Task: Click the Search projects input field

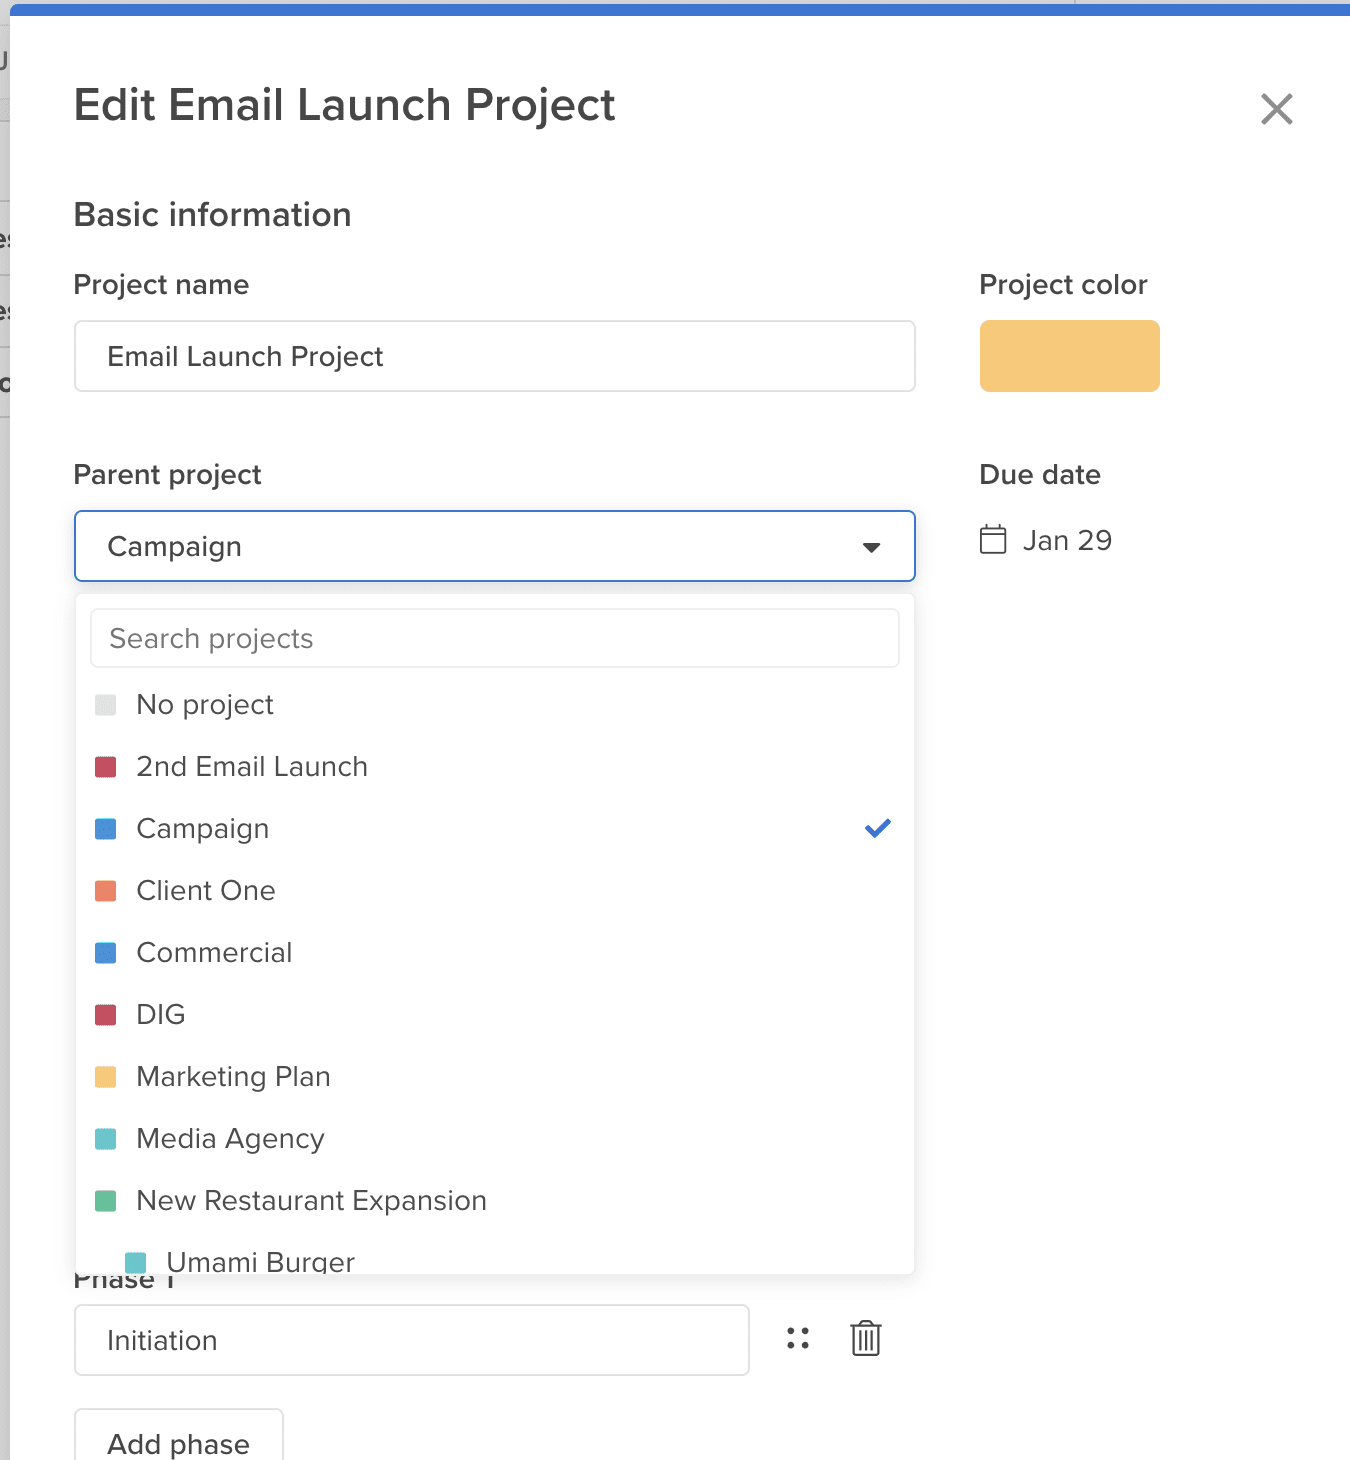Action: pos(494,637)
